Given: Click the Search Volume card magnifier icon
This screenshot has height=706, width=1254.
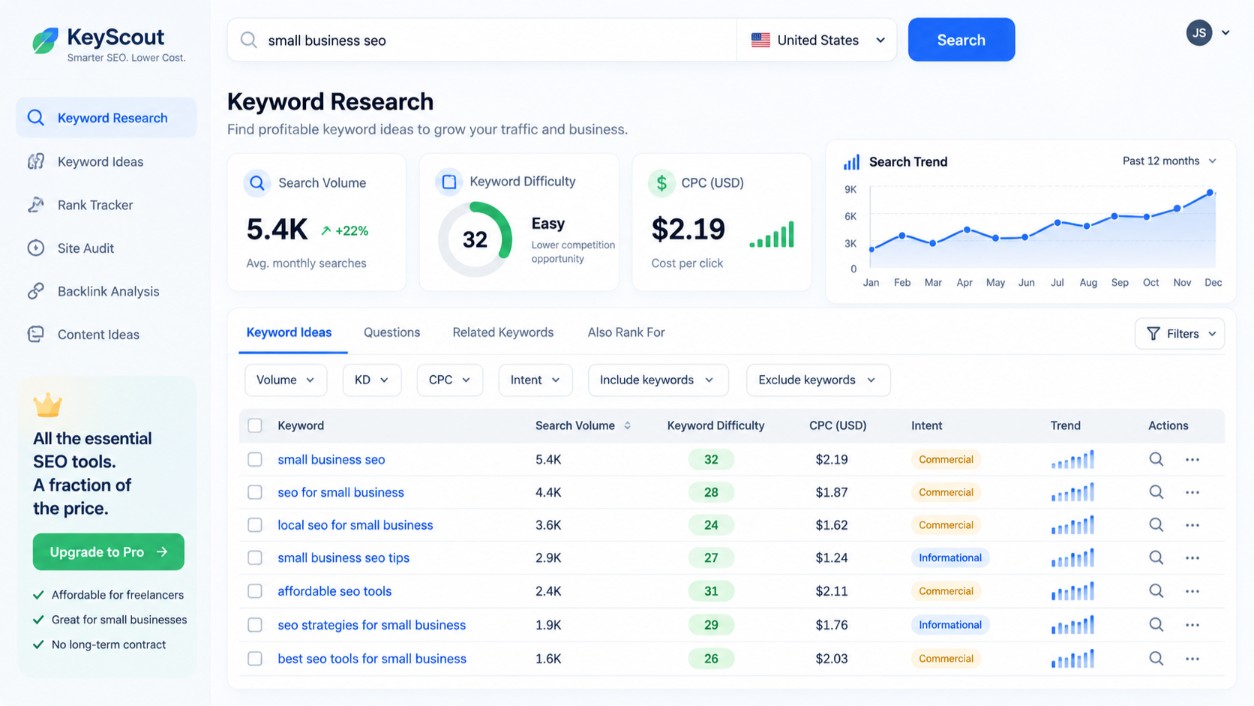Looking at the screenshot, I should (x=257, y=183).
